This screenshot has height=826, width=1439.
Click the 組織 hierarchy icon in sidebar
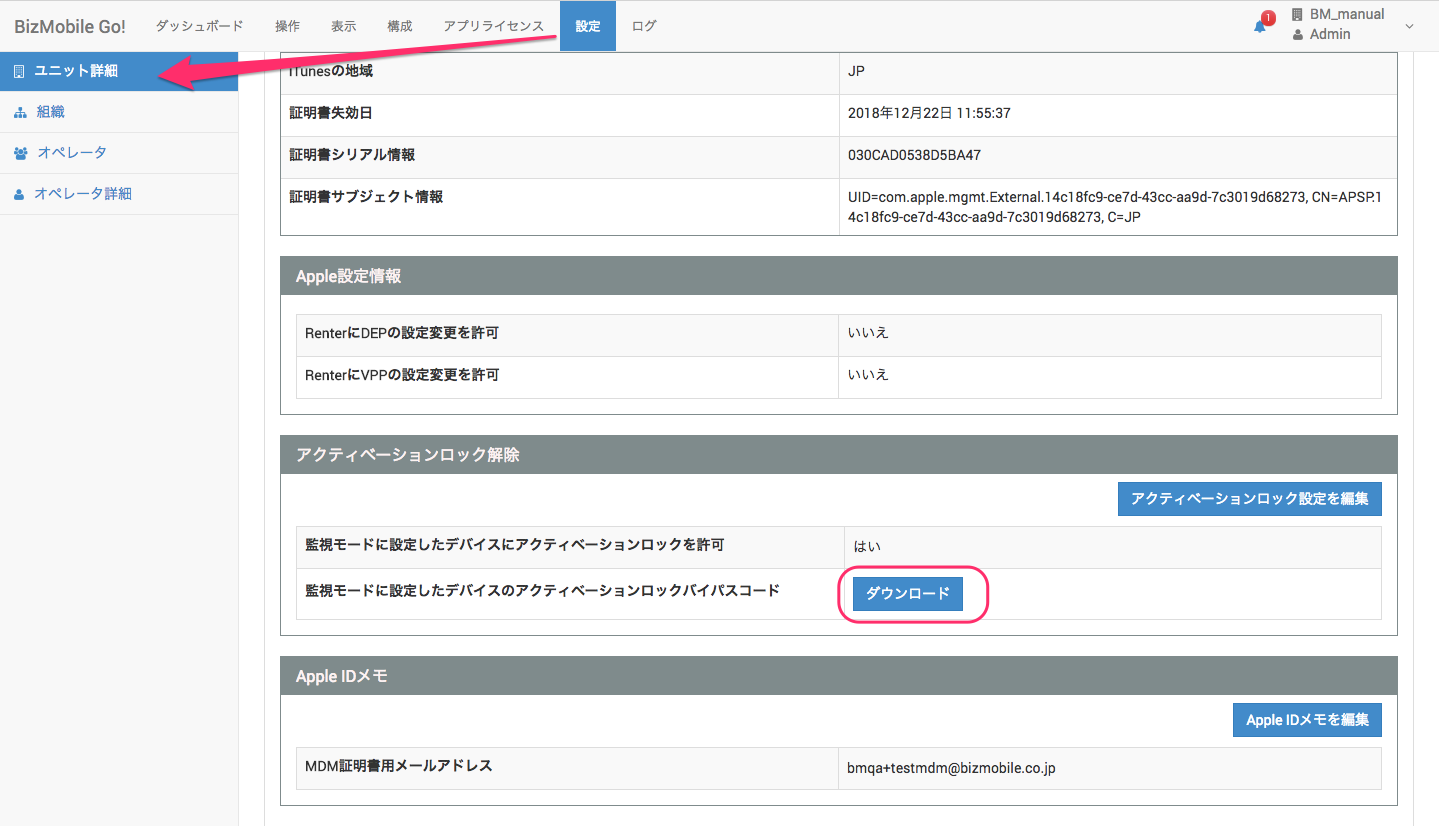[20, 112]
